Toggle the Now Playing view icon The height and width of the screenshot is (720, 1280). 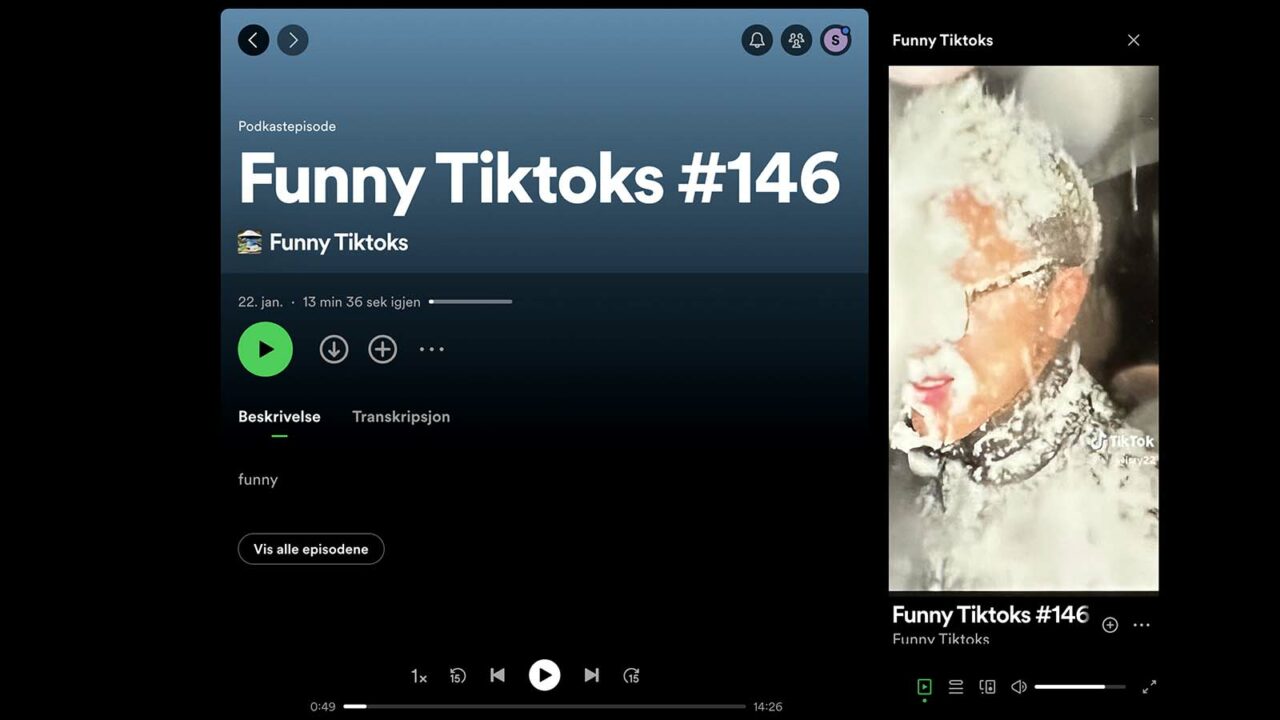point(924,687)
